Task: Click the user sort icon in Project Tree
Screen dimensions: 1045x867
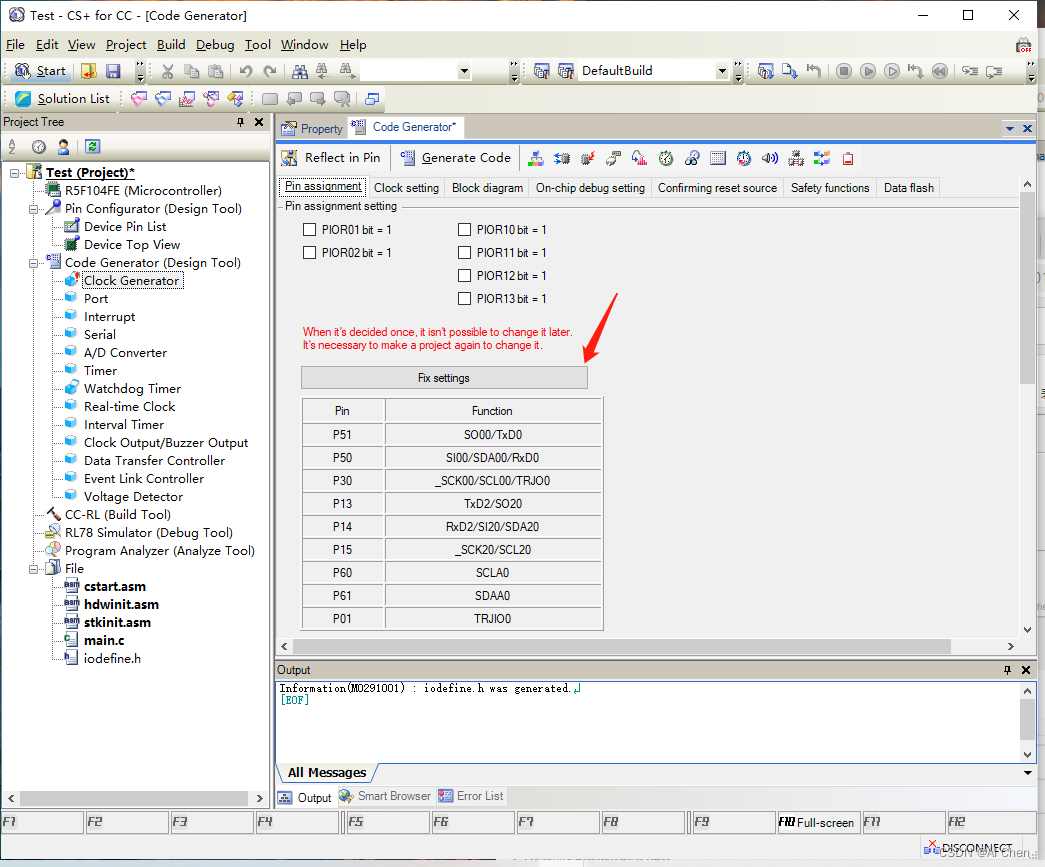Action: 63,147
